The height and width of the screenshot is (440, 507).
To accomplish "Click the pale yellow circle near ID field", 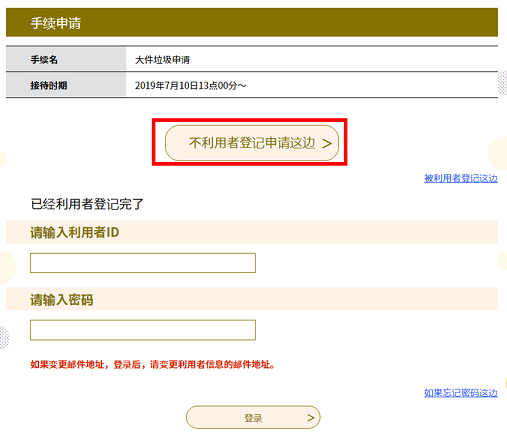I will coord(7,267).
